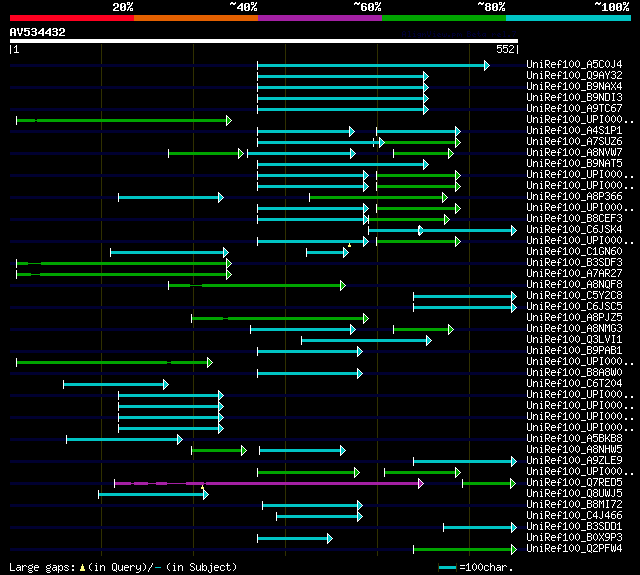Select the UniRef100_B3SDD1 label

click(x=574, y=527)
